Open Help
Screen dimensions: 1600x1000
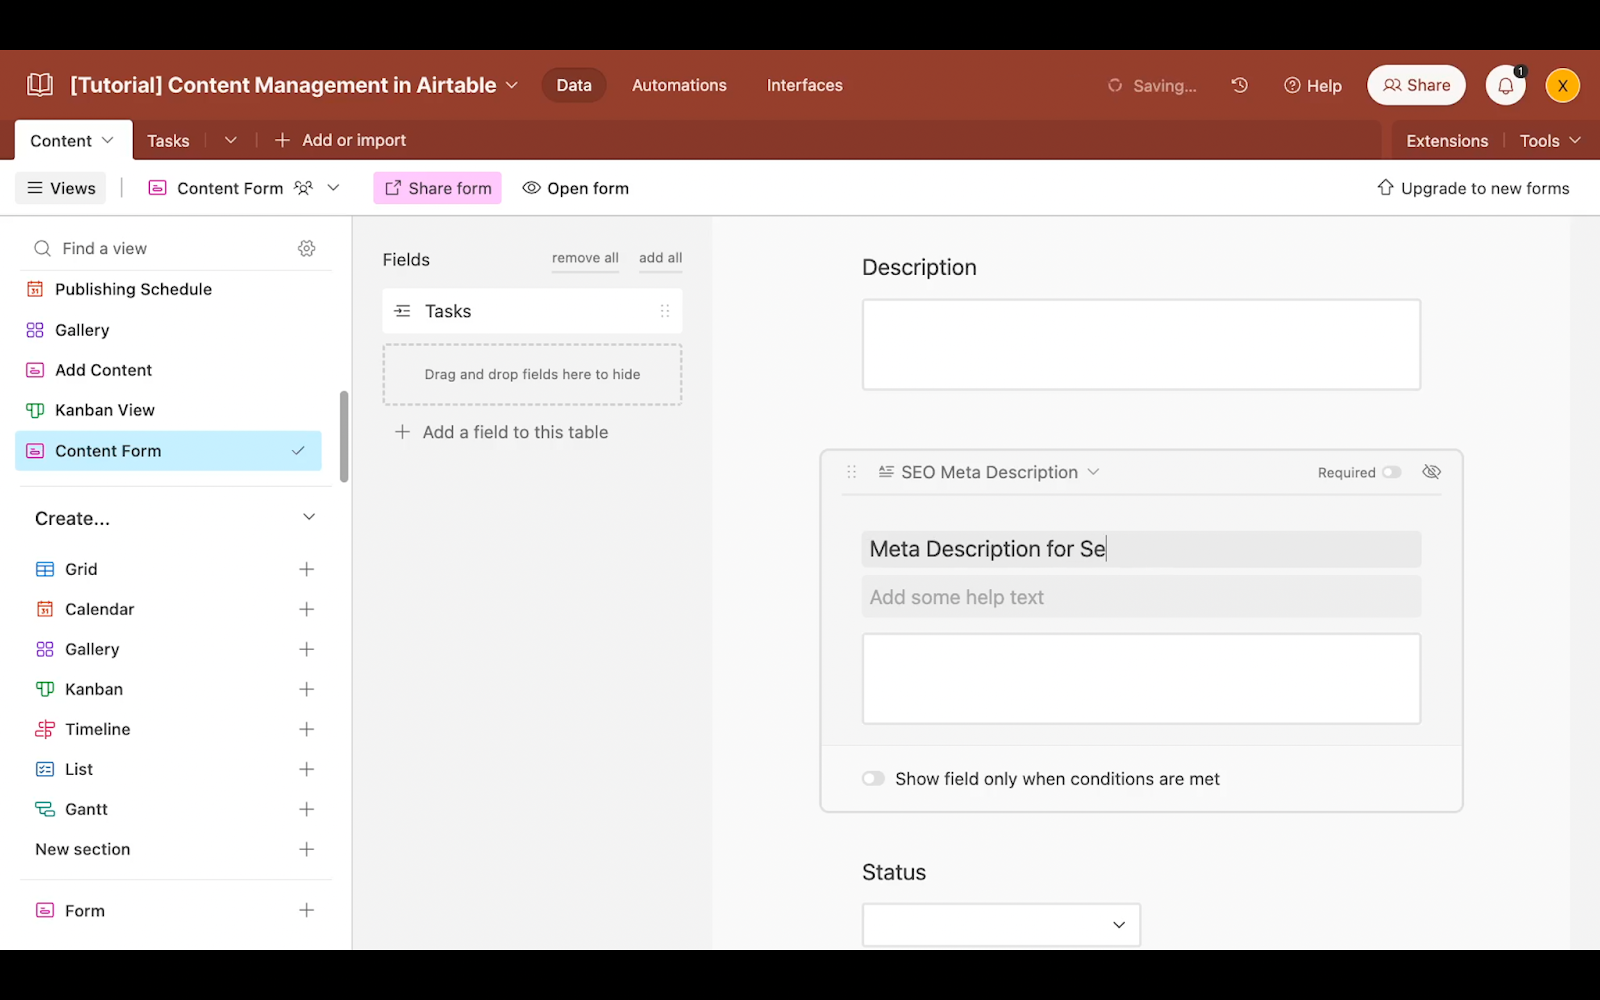1313,86
